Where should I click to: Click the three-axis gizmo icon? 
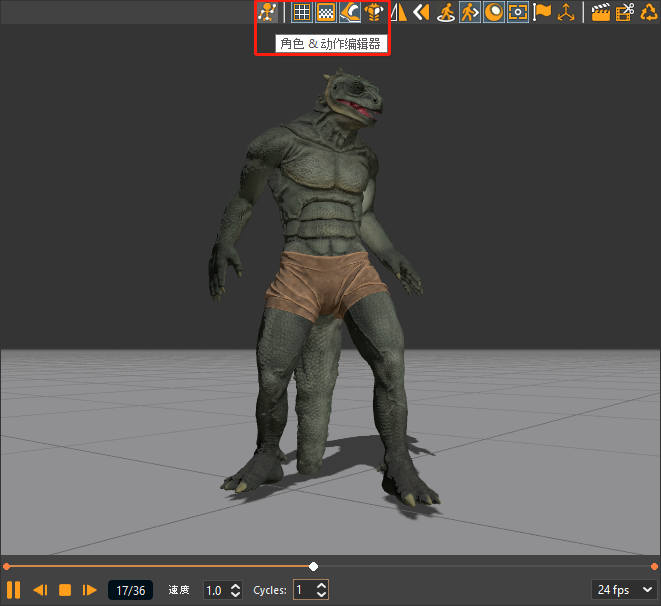[567, 12]
